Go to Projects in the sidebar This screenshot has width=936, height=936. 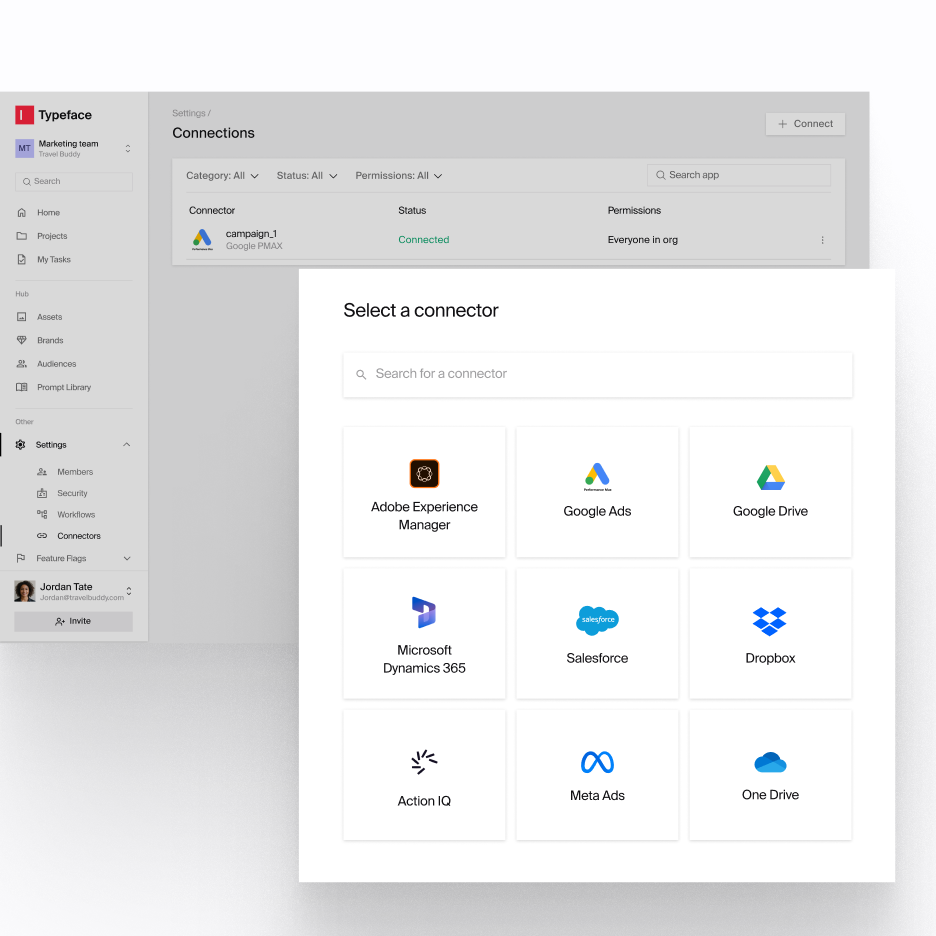52,236
